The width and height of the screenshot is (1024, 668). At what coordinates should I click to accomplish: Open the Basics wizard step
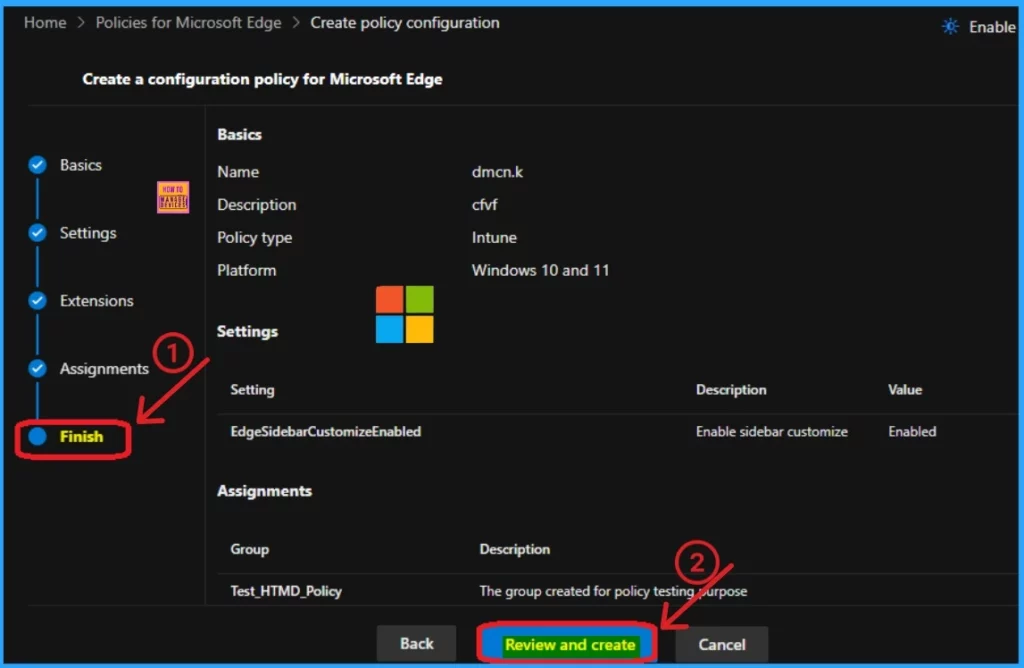click(80, 165)
